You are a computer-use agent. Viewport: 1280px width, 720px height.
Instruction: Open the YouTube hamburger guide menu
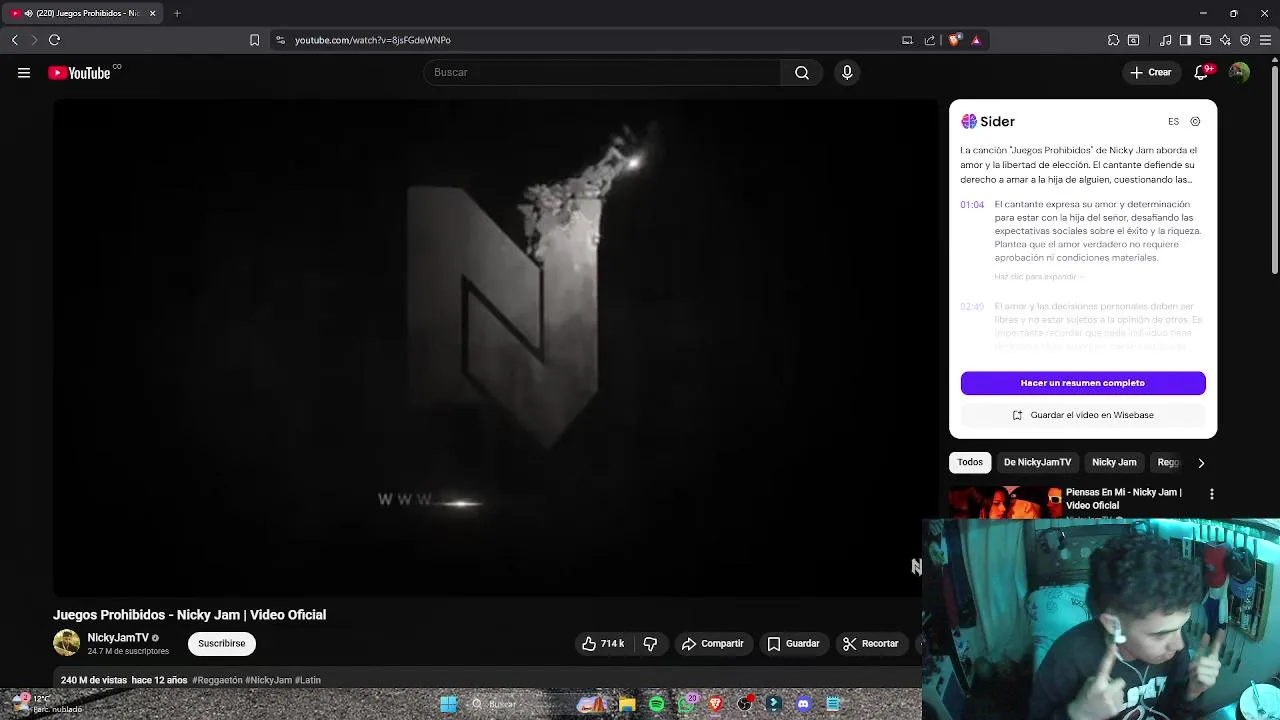24,72
